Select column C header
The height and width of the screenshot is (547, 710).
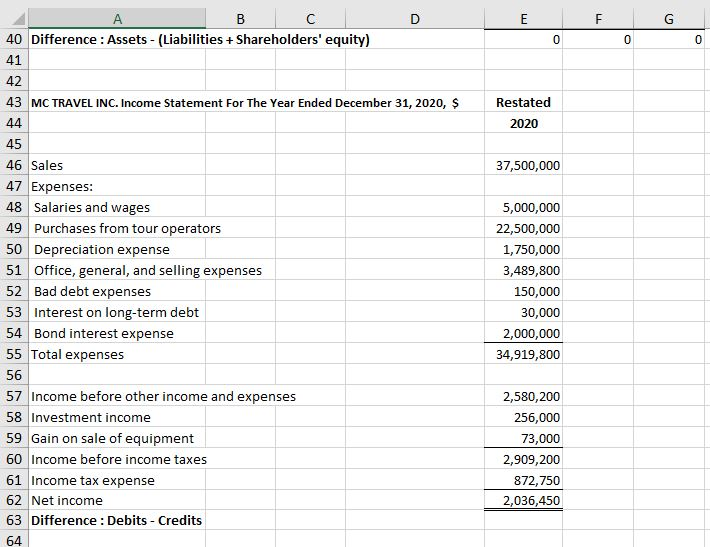point(310,19)
